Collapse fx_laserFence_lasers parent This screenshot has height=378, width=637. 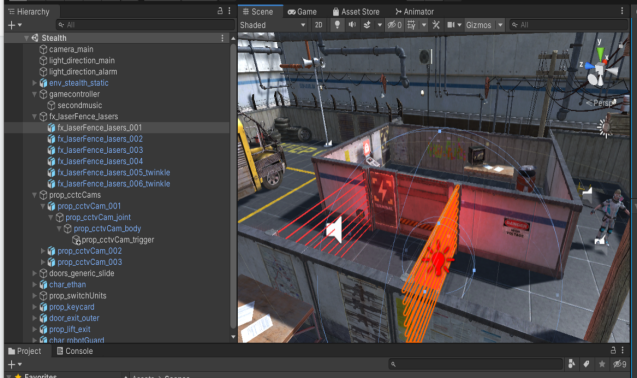35,117
